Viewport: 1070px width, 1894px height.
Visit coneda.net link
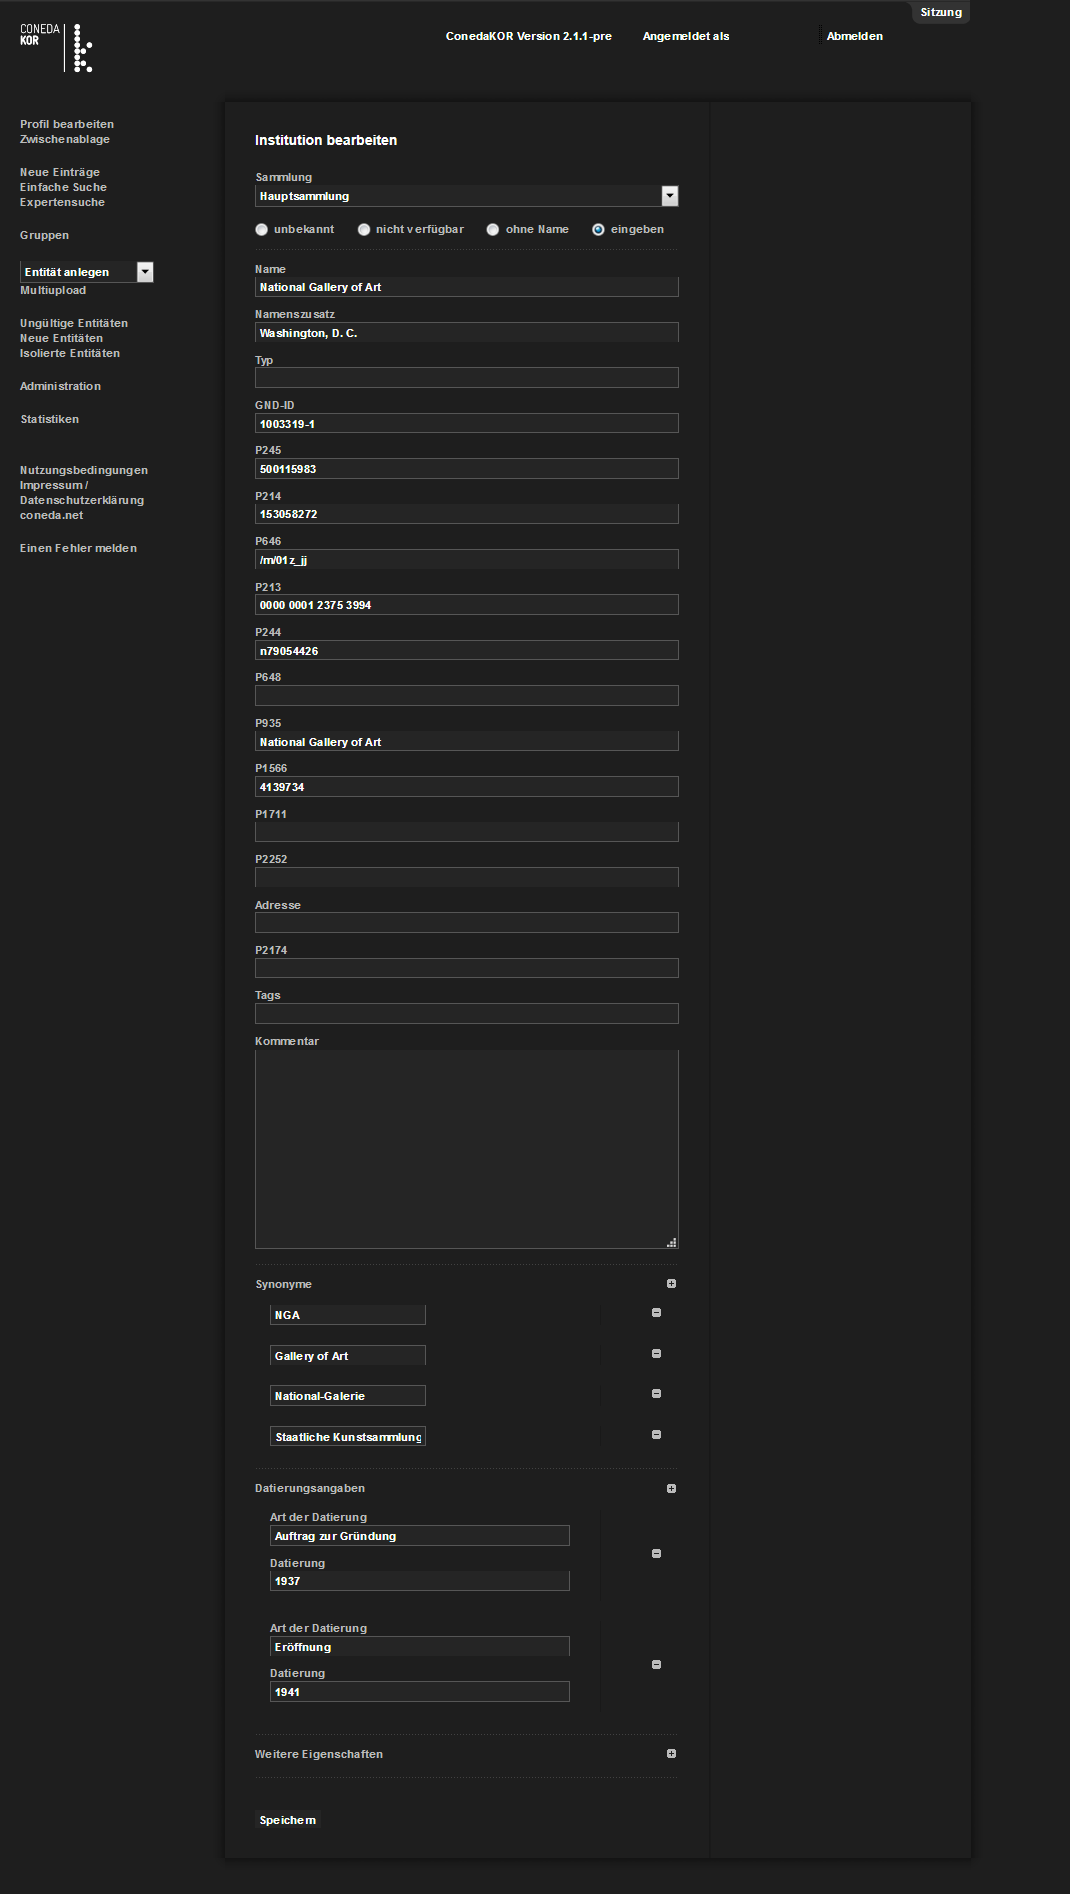click(x=52, y=516)
